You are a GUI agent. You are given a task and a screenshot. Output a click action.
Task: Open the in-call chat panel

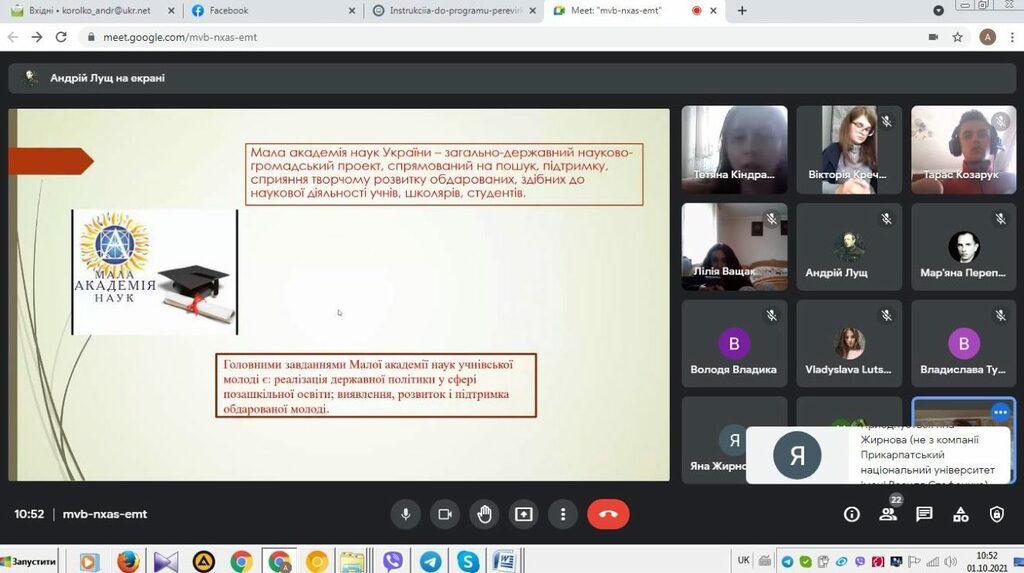924,514
